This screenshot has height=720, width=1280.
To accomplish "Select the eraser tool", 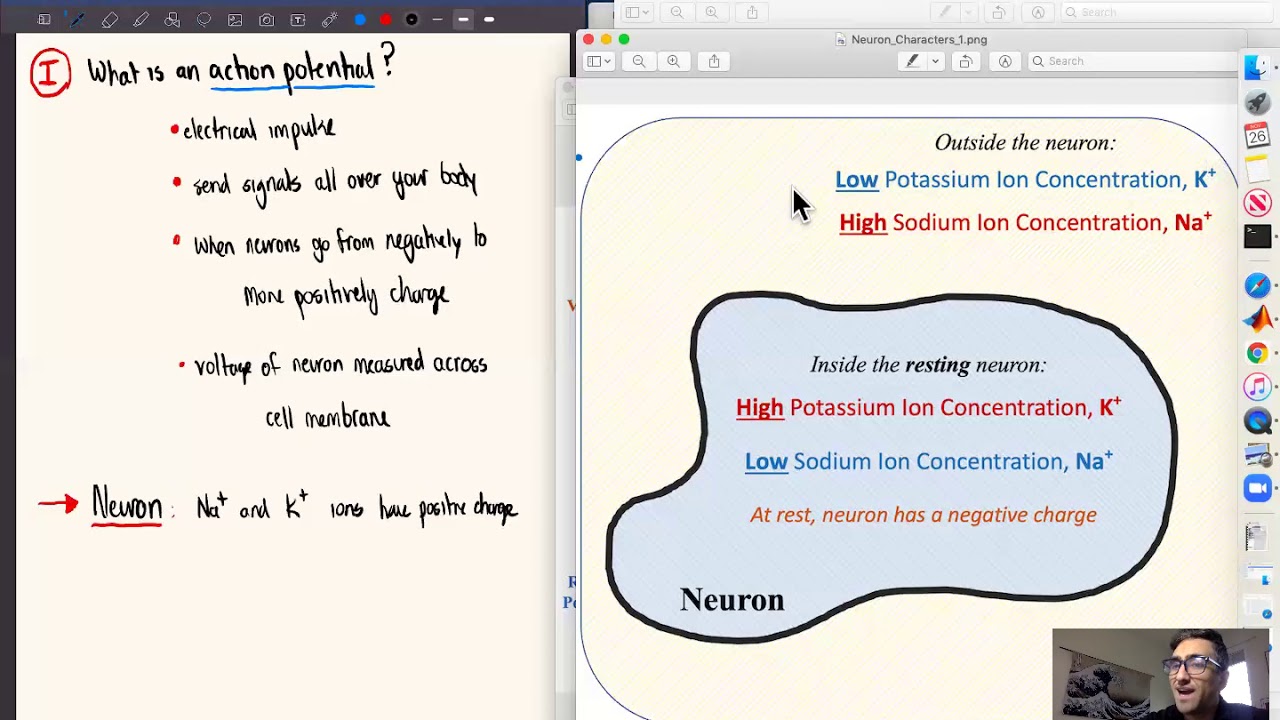I will (110, 19).
